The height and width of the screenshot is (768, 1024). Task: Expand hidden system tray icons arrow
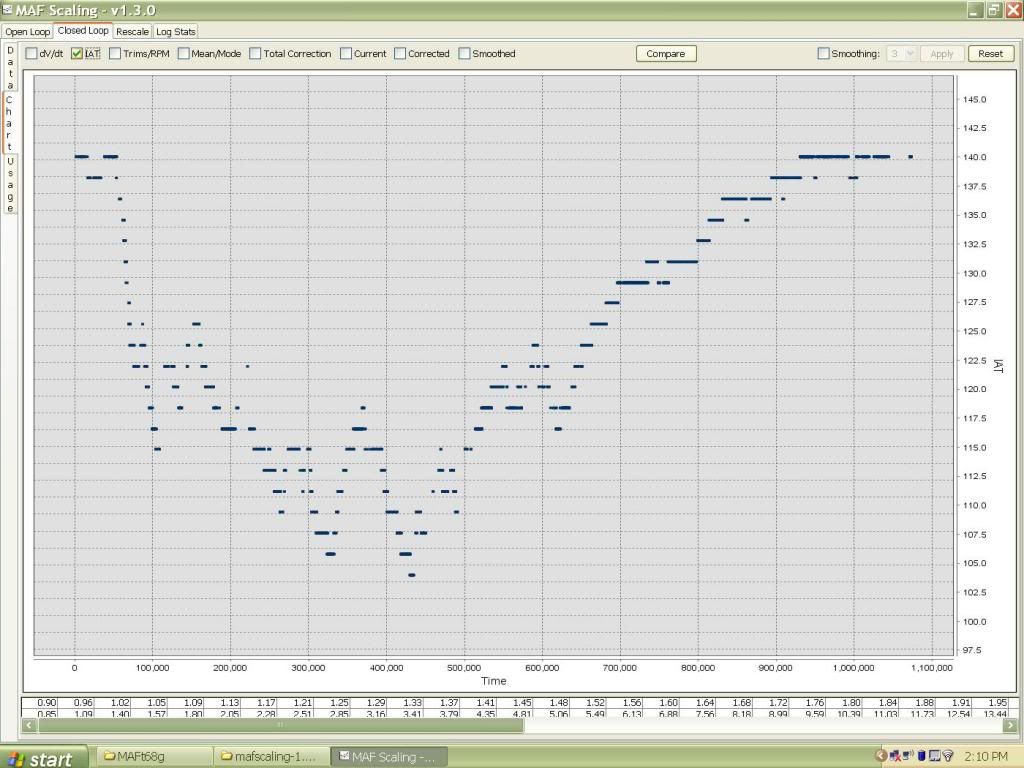tap(881, 756)
